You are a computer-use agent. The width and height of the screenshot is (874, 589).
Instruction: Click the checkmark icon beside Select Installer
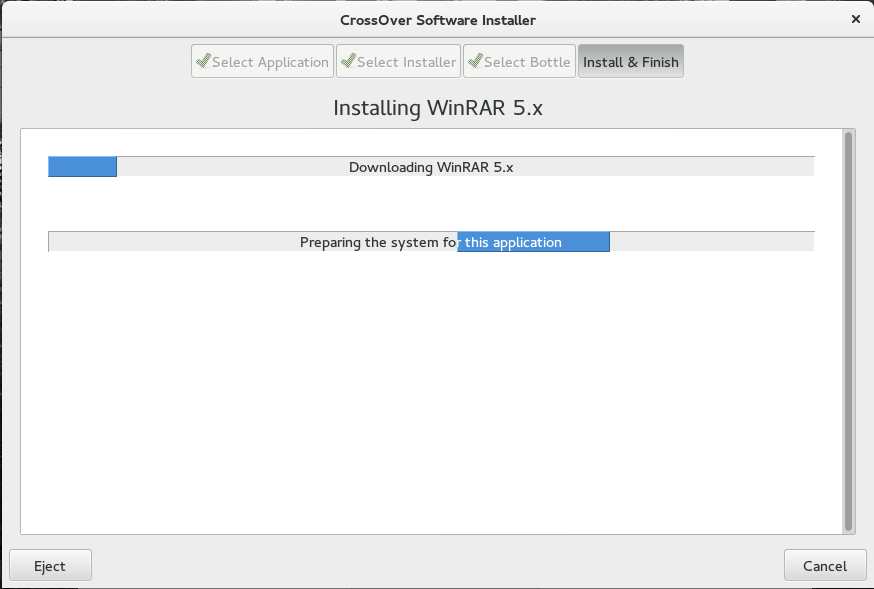pos(348,61)
